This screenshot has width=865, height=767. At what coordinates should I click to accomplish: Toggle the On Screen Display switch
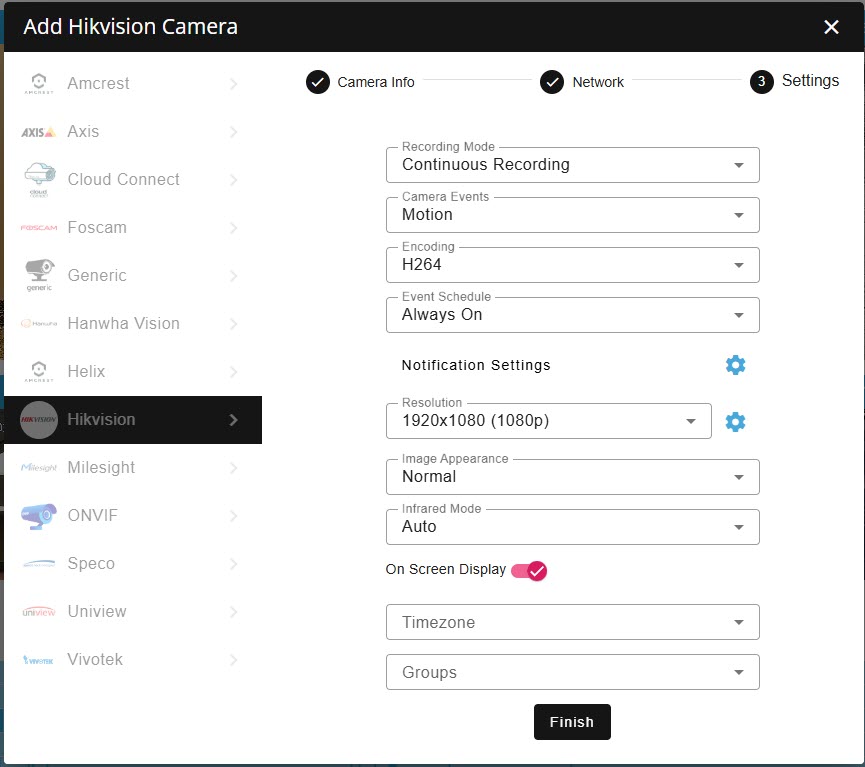coord(529,571)
